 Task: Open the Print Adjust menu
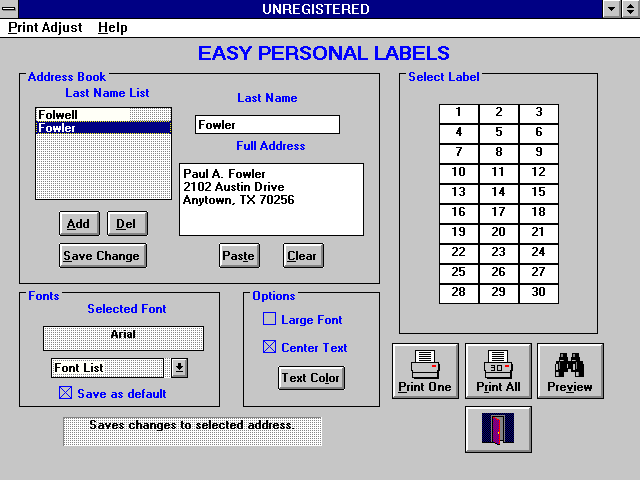coord(45,28)
